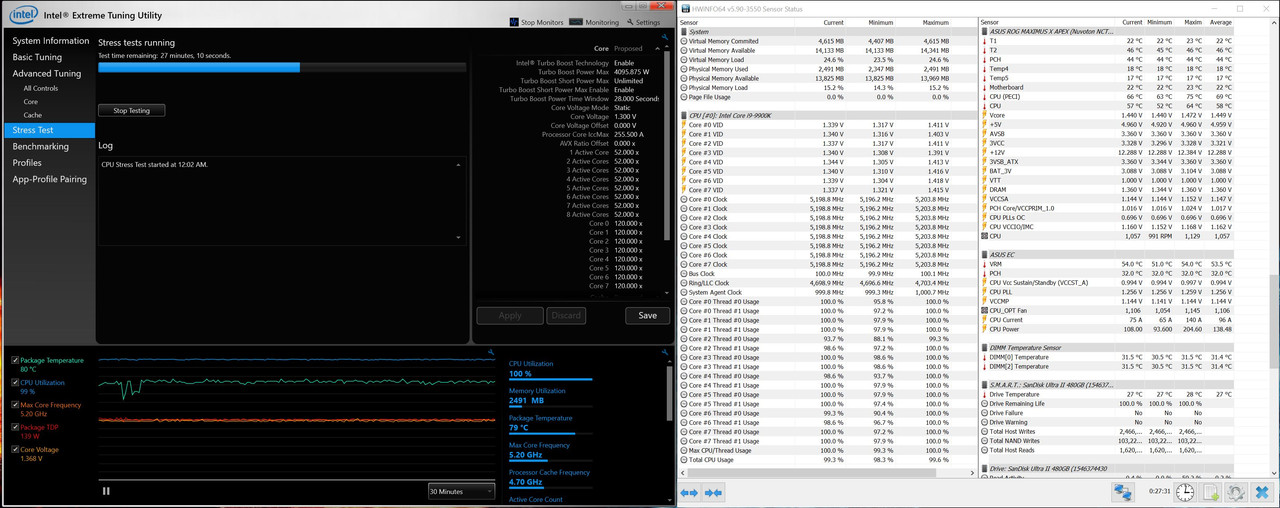
Task: Open All Controls under Advanced Tuning
Action: click(41, 88)
